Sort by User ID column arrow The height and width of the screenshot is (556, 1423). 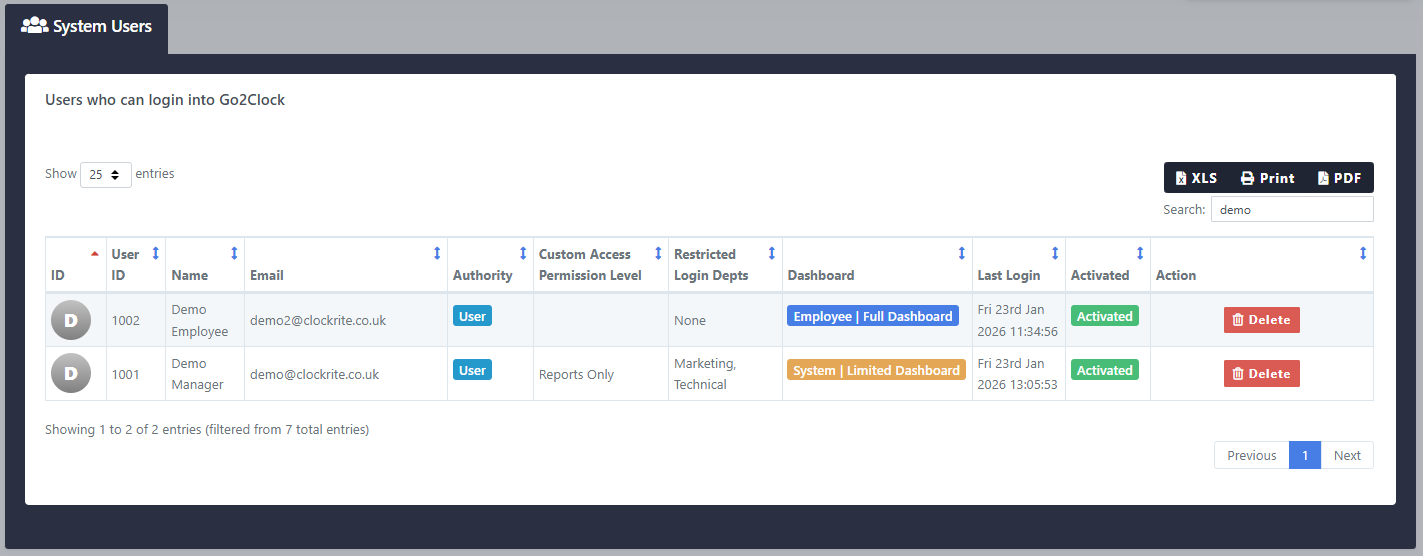155,254
